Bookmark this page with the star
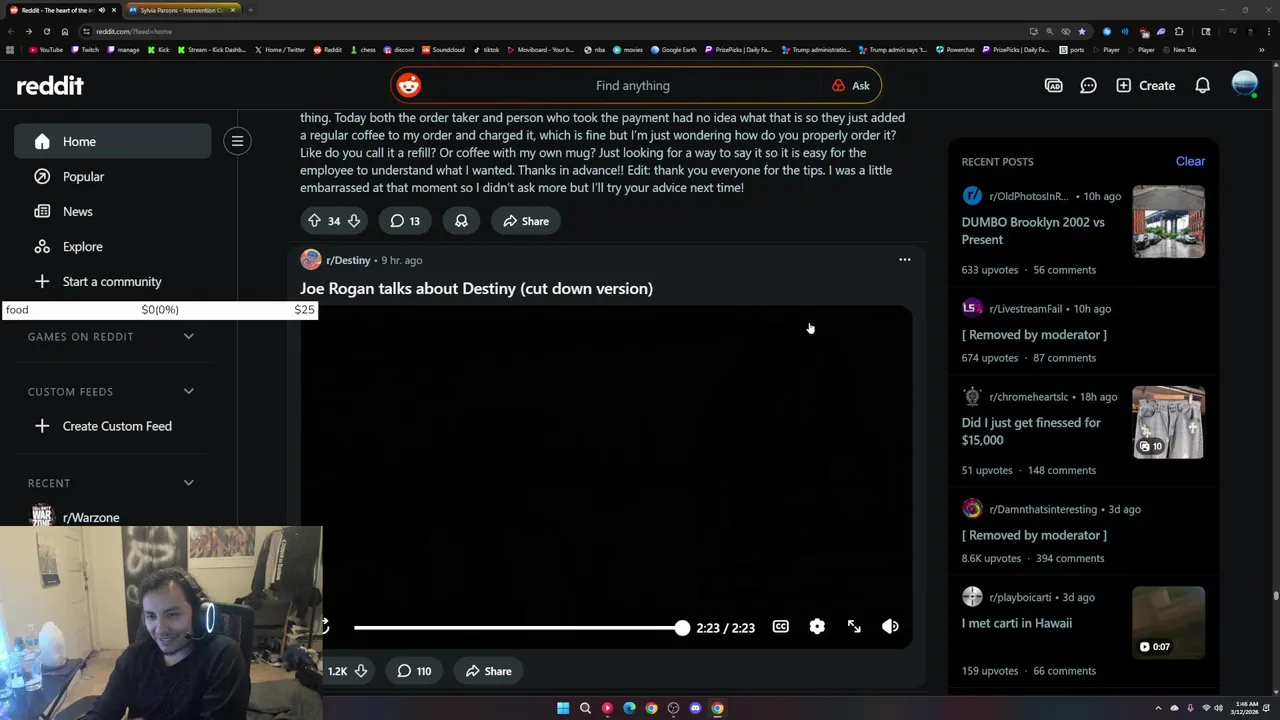Screen dimensions: 1280x720 (1081, 31)
